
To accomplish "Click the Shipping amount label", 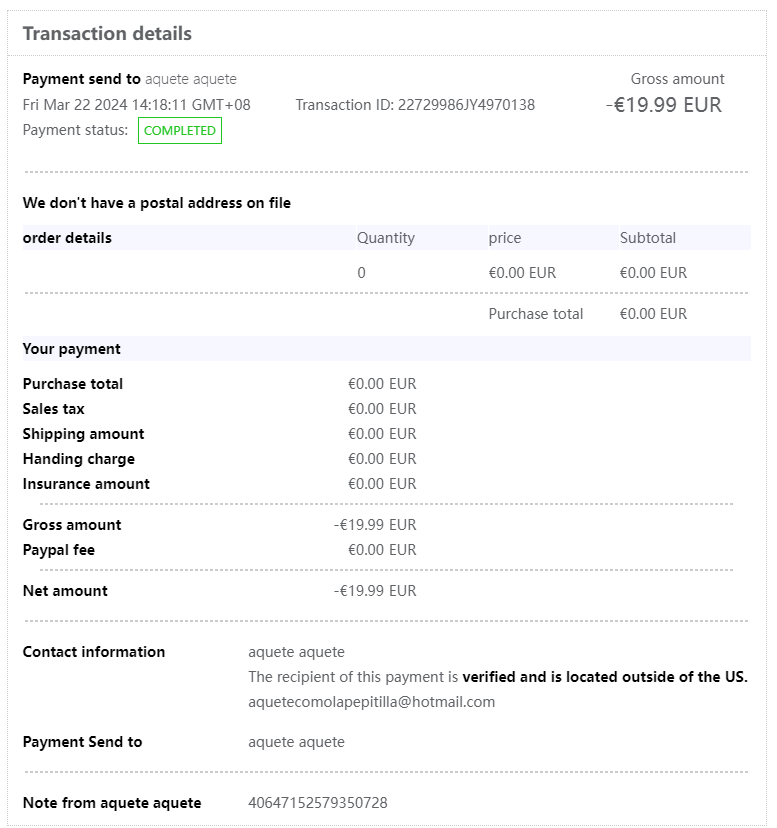I will [x=83, y=434].
